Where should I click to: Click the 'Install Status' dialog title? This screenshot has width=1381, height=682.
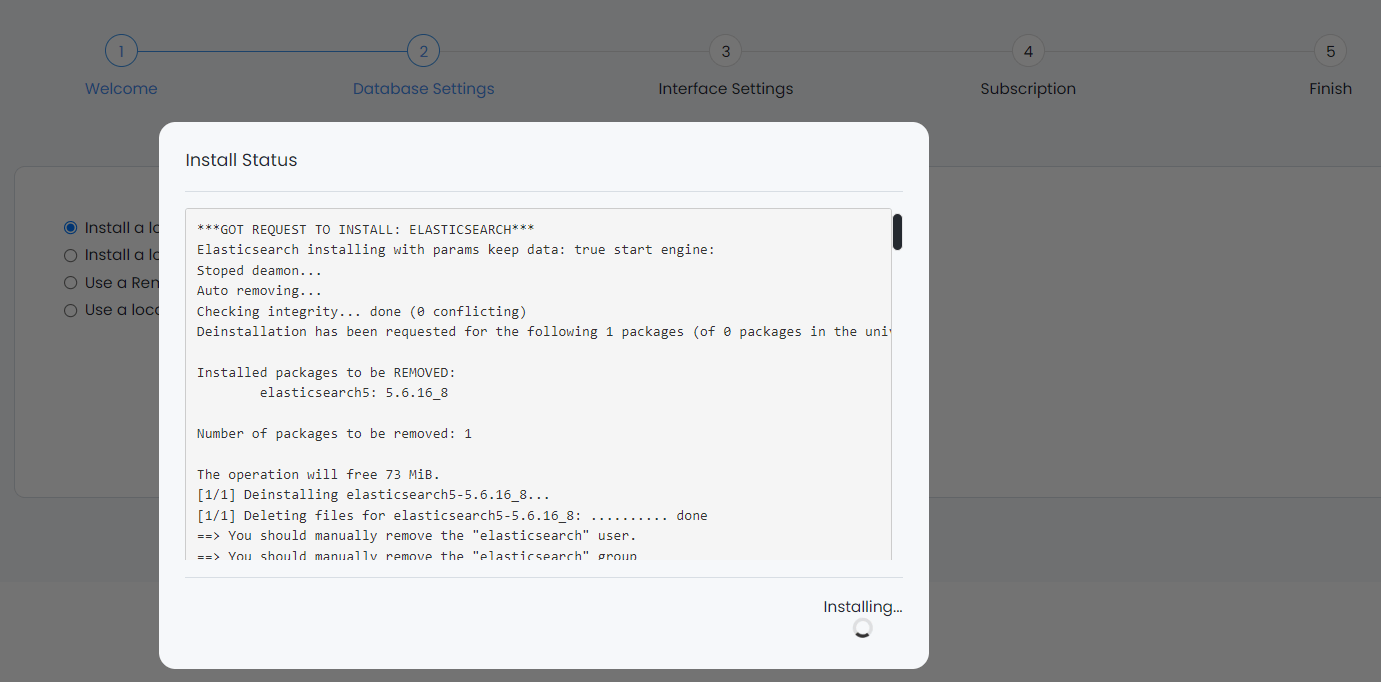(x=241, y=160)
